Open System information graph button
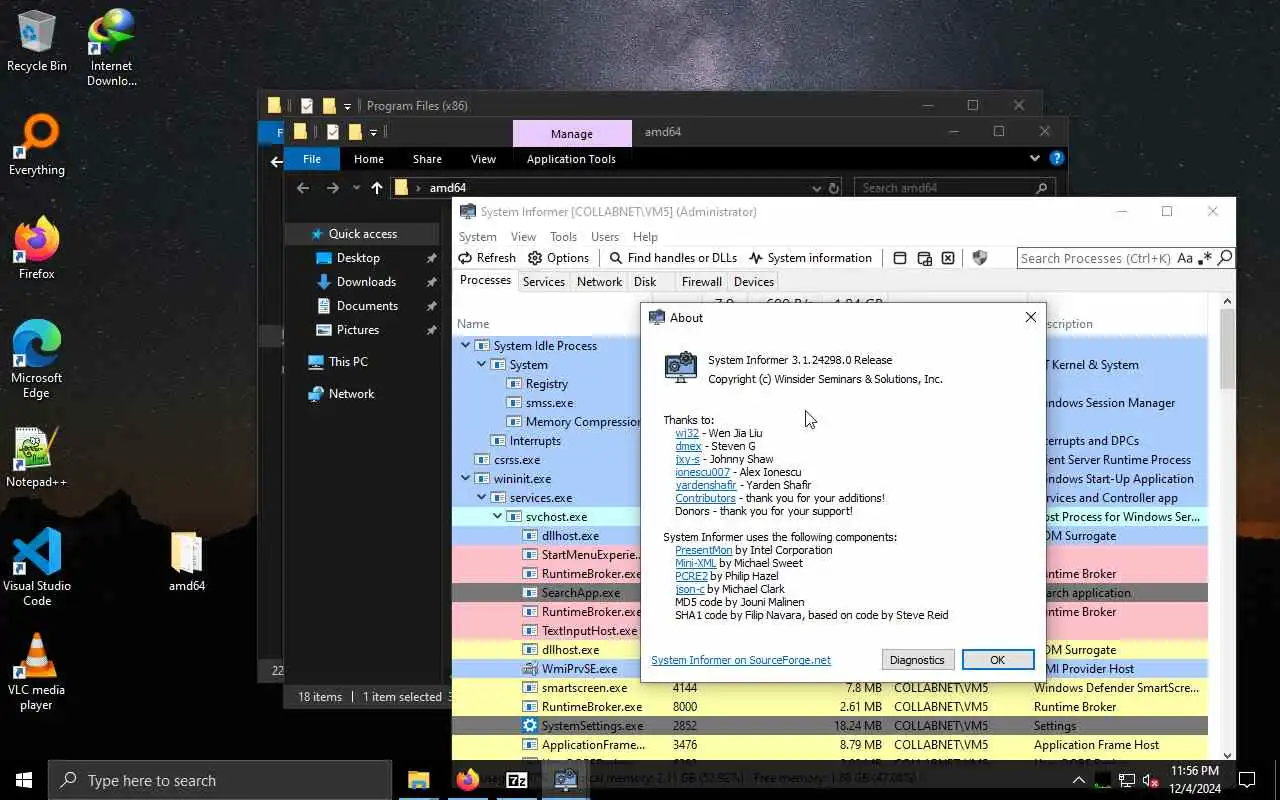This screenshot has height=800, width=1280. 810,258
